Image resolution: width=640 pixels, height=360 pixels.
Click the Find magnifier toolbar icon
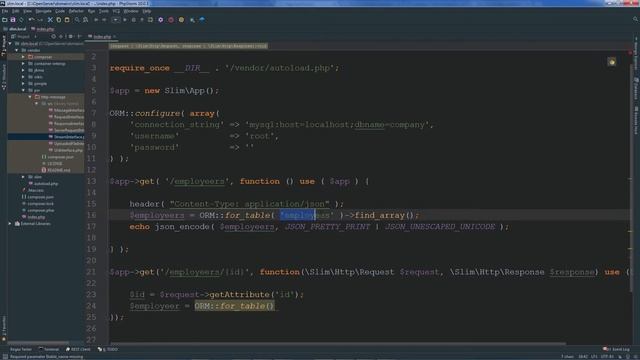coord(77,20)
